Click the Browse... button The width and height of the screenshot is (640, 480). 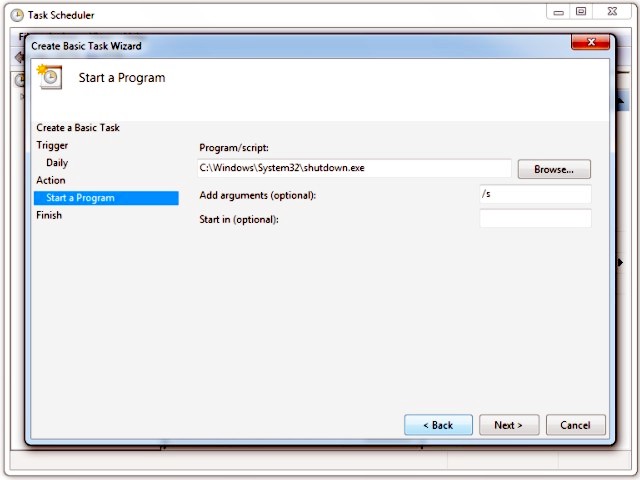tap(554, 169)
